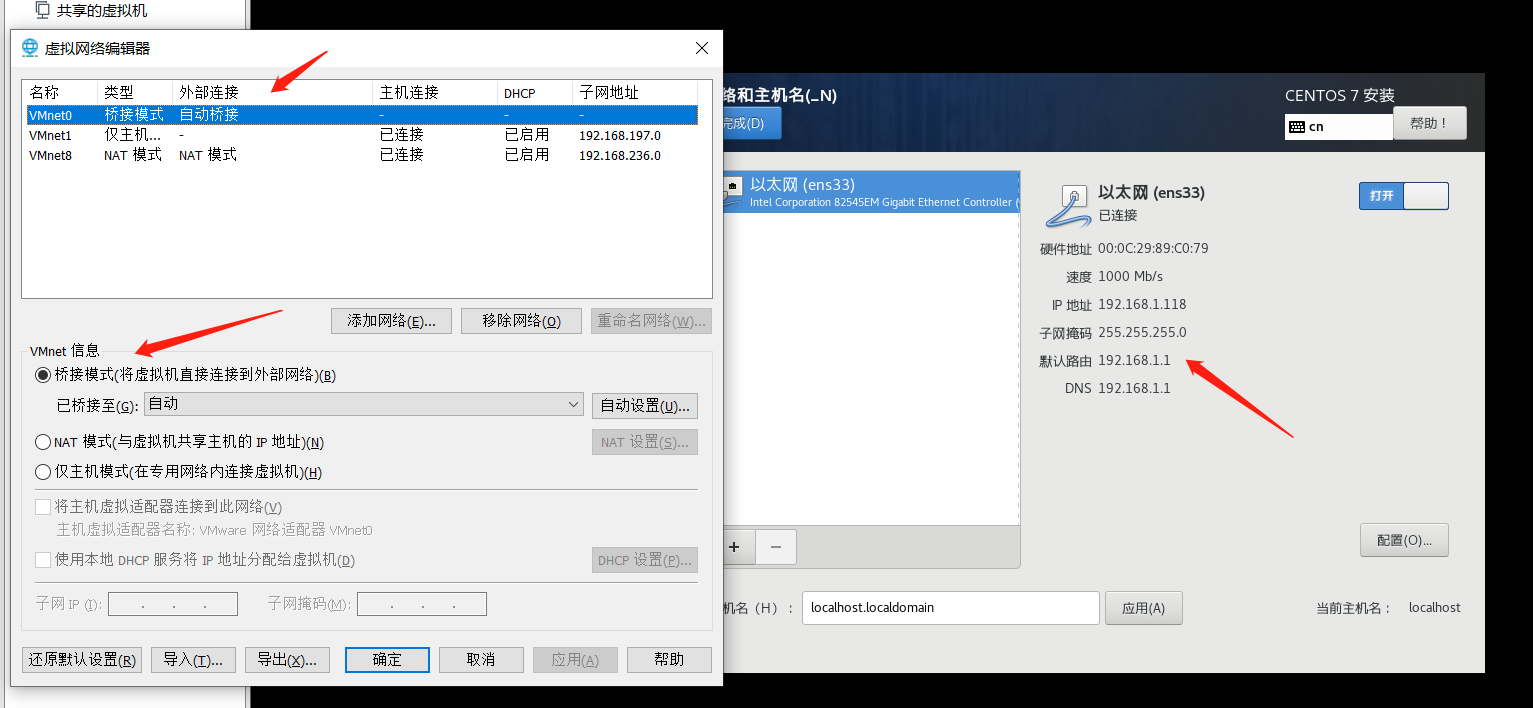The width and height of the screenshot is (1533, 708).
Task: Apply hostname with the 应用(A) button
Action: pyautogui.click(x=1143, y=607)
